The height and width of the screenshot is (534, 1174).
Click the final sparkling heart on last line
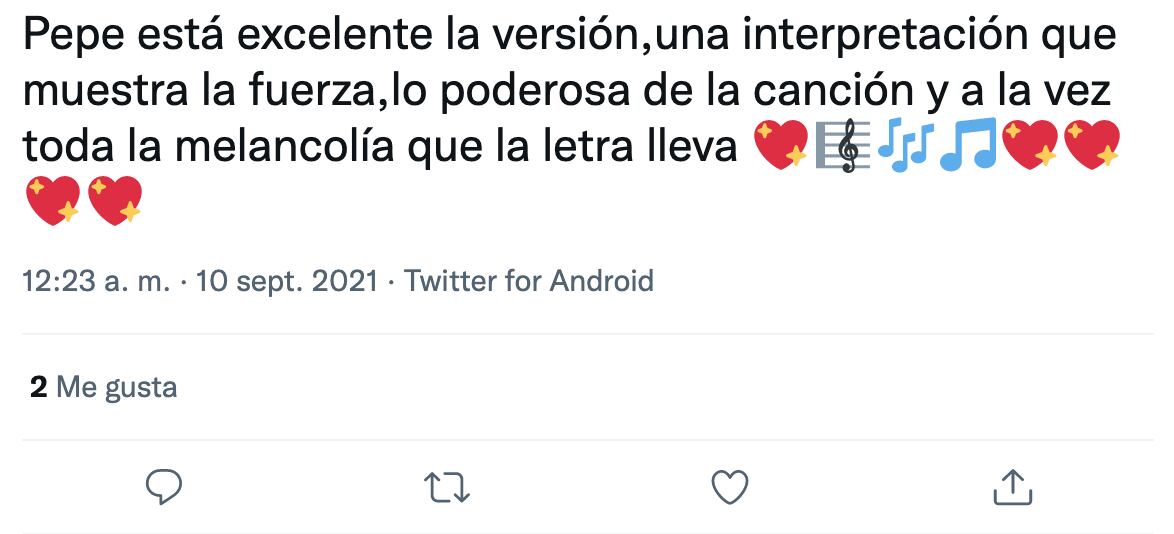[115, 201]
